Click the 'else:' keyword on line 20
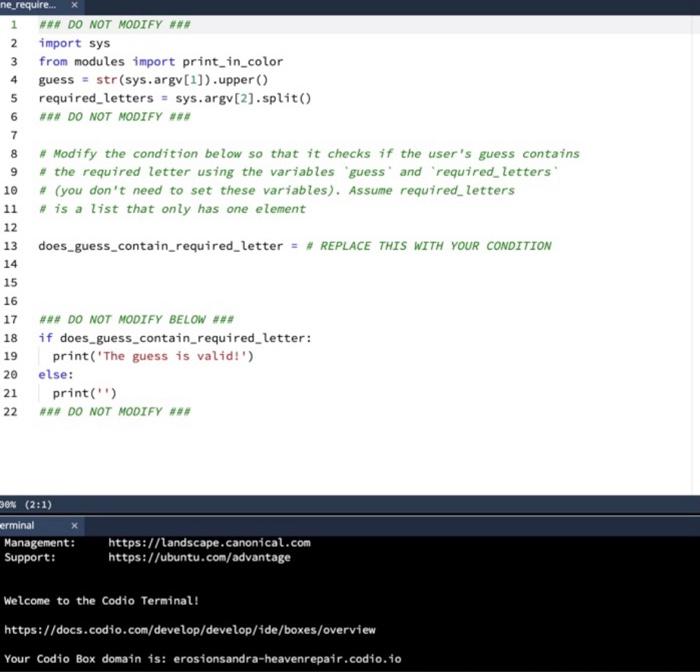700x672 pixels. click(55, 375)
